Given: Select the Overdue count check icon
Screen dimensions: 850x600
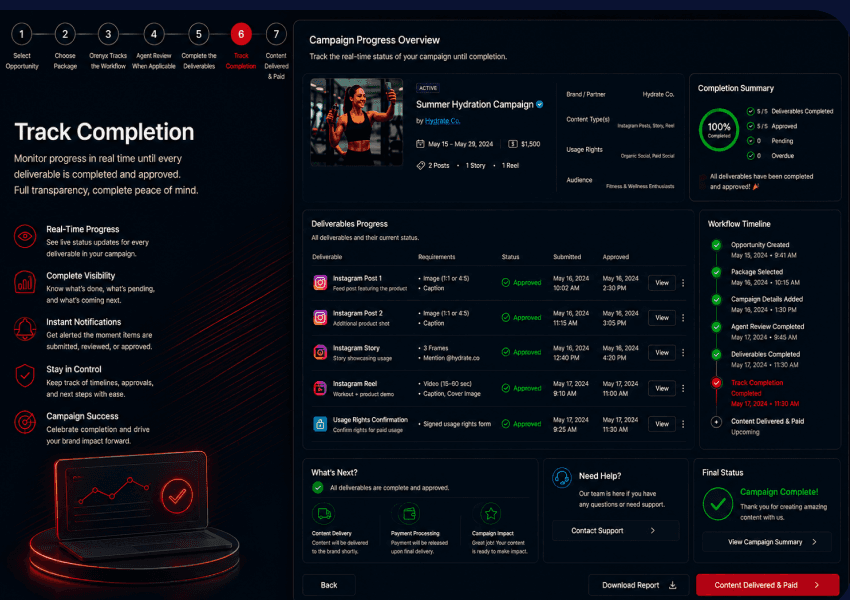Looking at the screenshot, I should pos(750,156).
